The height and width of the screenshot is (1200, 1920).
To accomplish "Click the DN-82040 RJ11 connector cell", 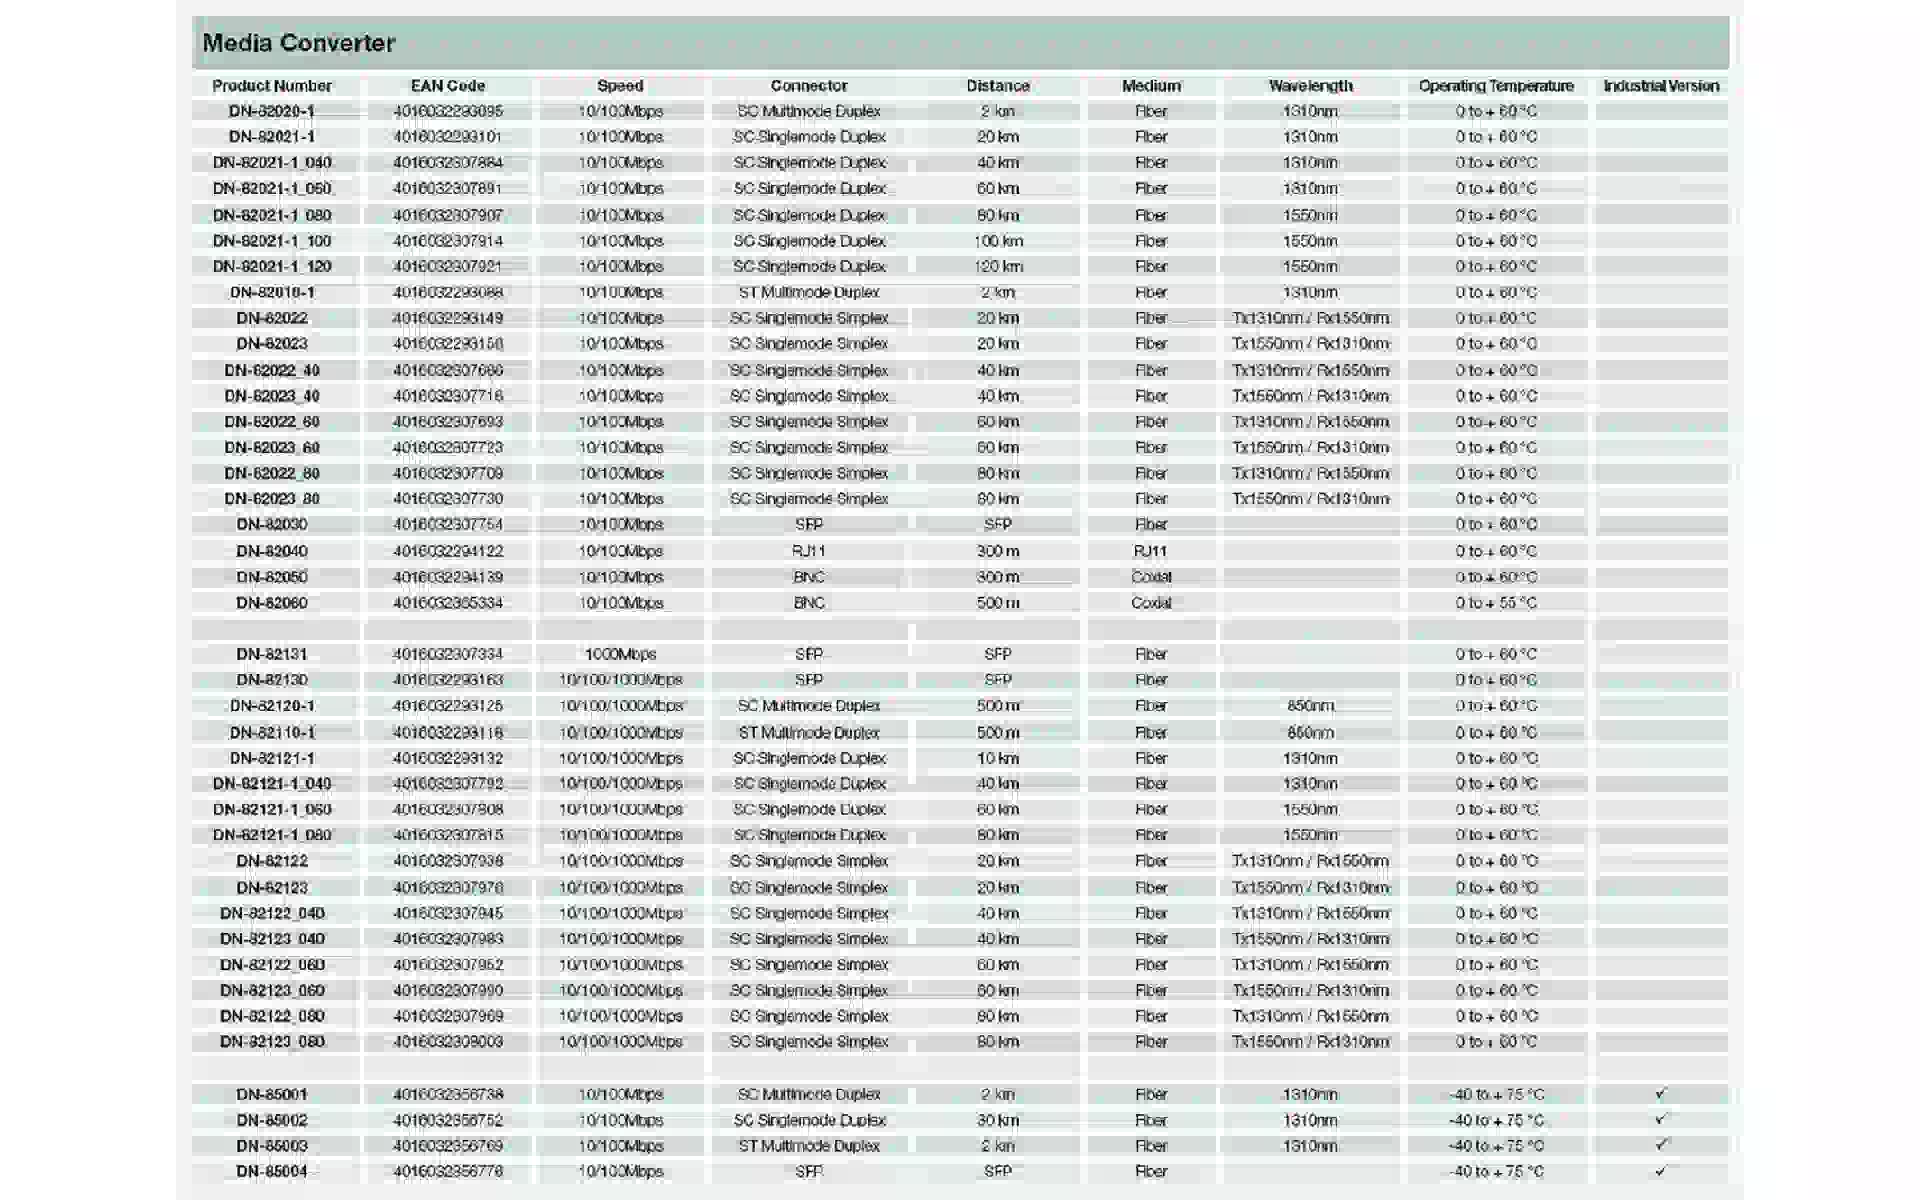I will (x=809, y=551).
